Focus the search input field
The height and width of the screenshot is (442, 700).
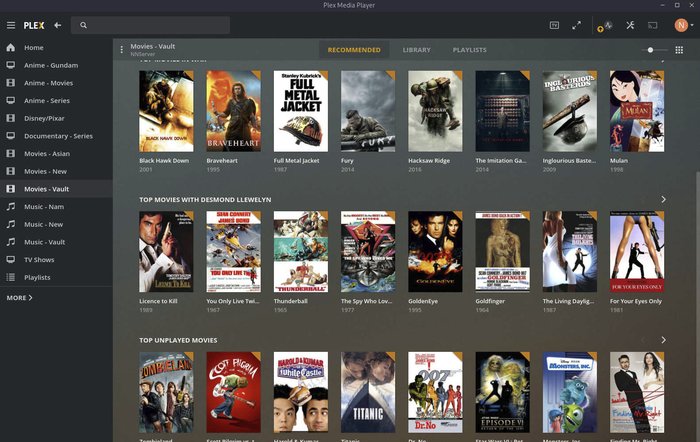pos(150,25)
